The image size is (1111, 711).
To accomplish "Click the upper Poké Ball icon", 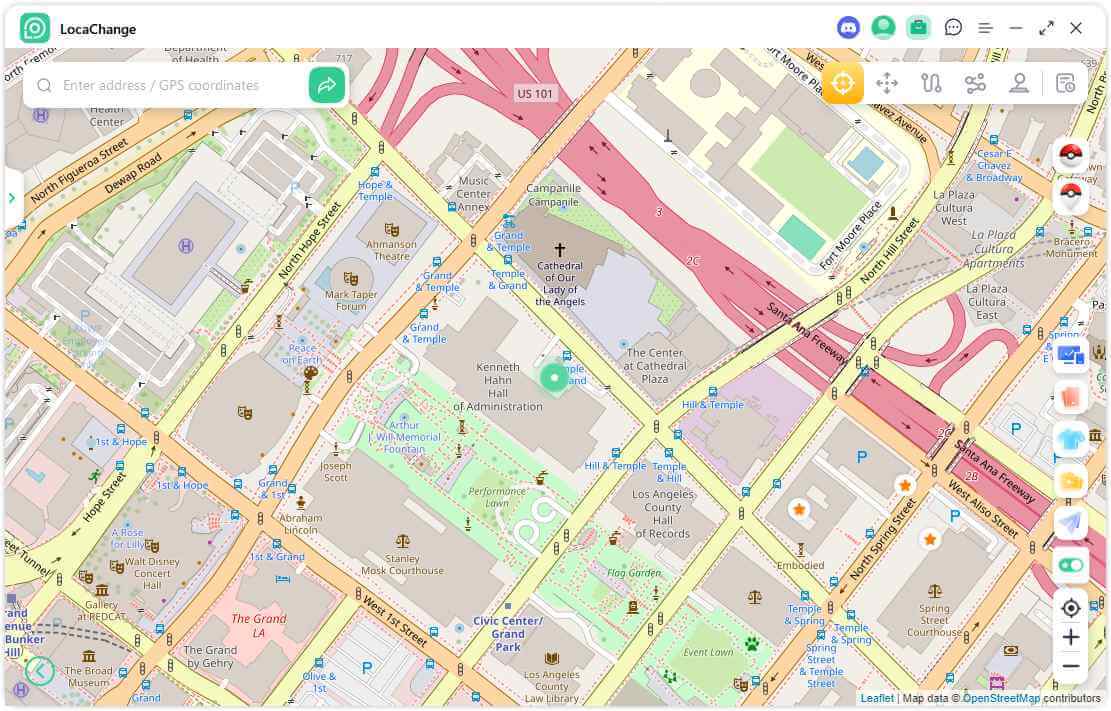I will coord(1071,155).
